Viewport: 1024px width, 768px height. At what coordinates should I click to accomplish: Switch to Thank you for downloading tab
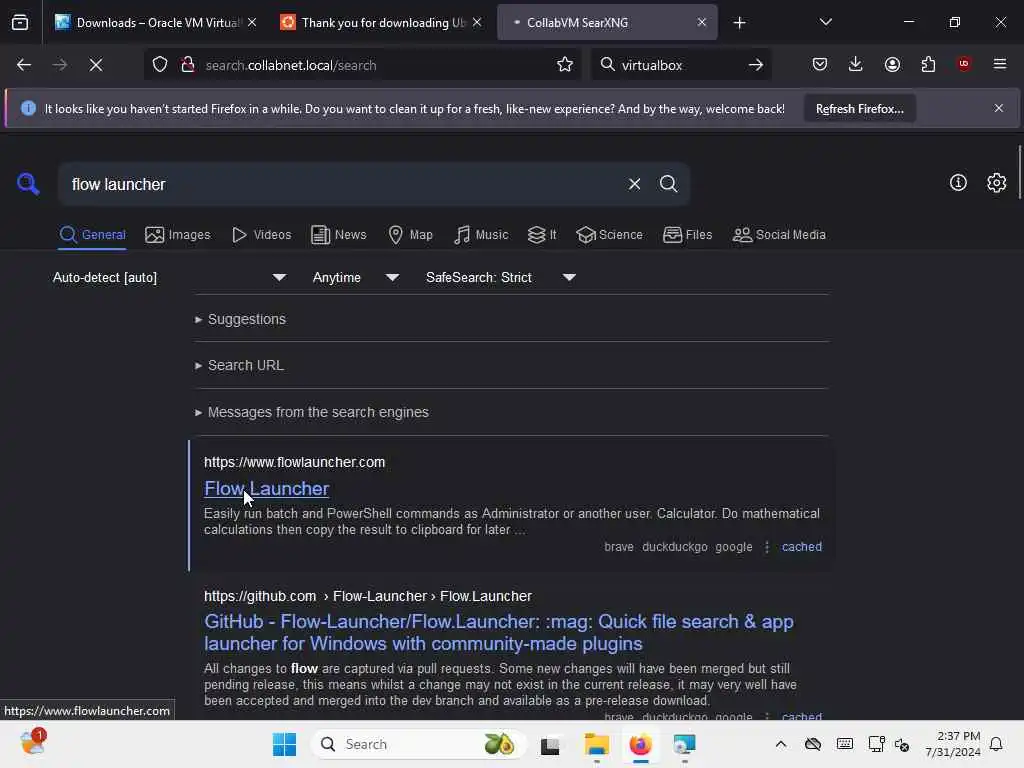pyautogui.click(x=383, y=22)
